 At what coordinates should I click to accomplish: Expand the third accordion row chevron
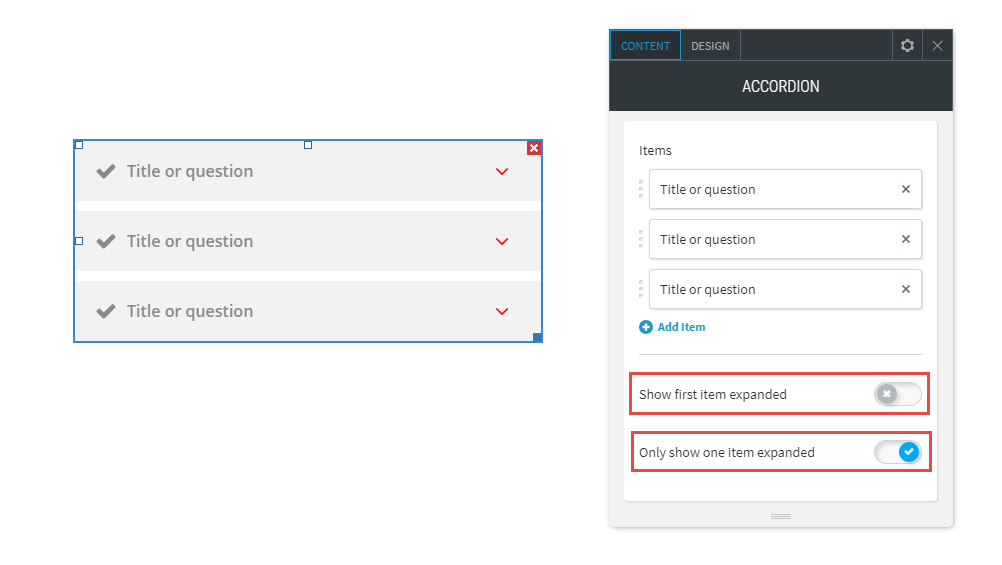pyautogui.click(x=502, y=311)
